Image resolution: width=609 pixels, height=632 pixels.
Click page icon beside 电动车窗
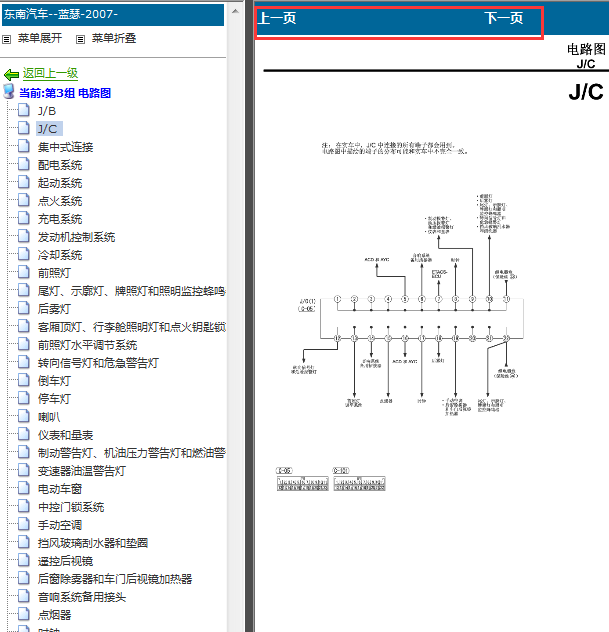(x=24, y=488)
